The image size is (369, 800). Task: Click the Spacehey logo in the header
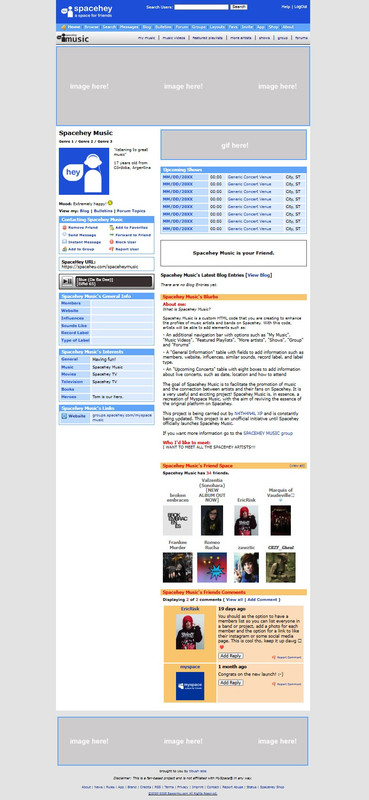86,11
